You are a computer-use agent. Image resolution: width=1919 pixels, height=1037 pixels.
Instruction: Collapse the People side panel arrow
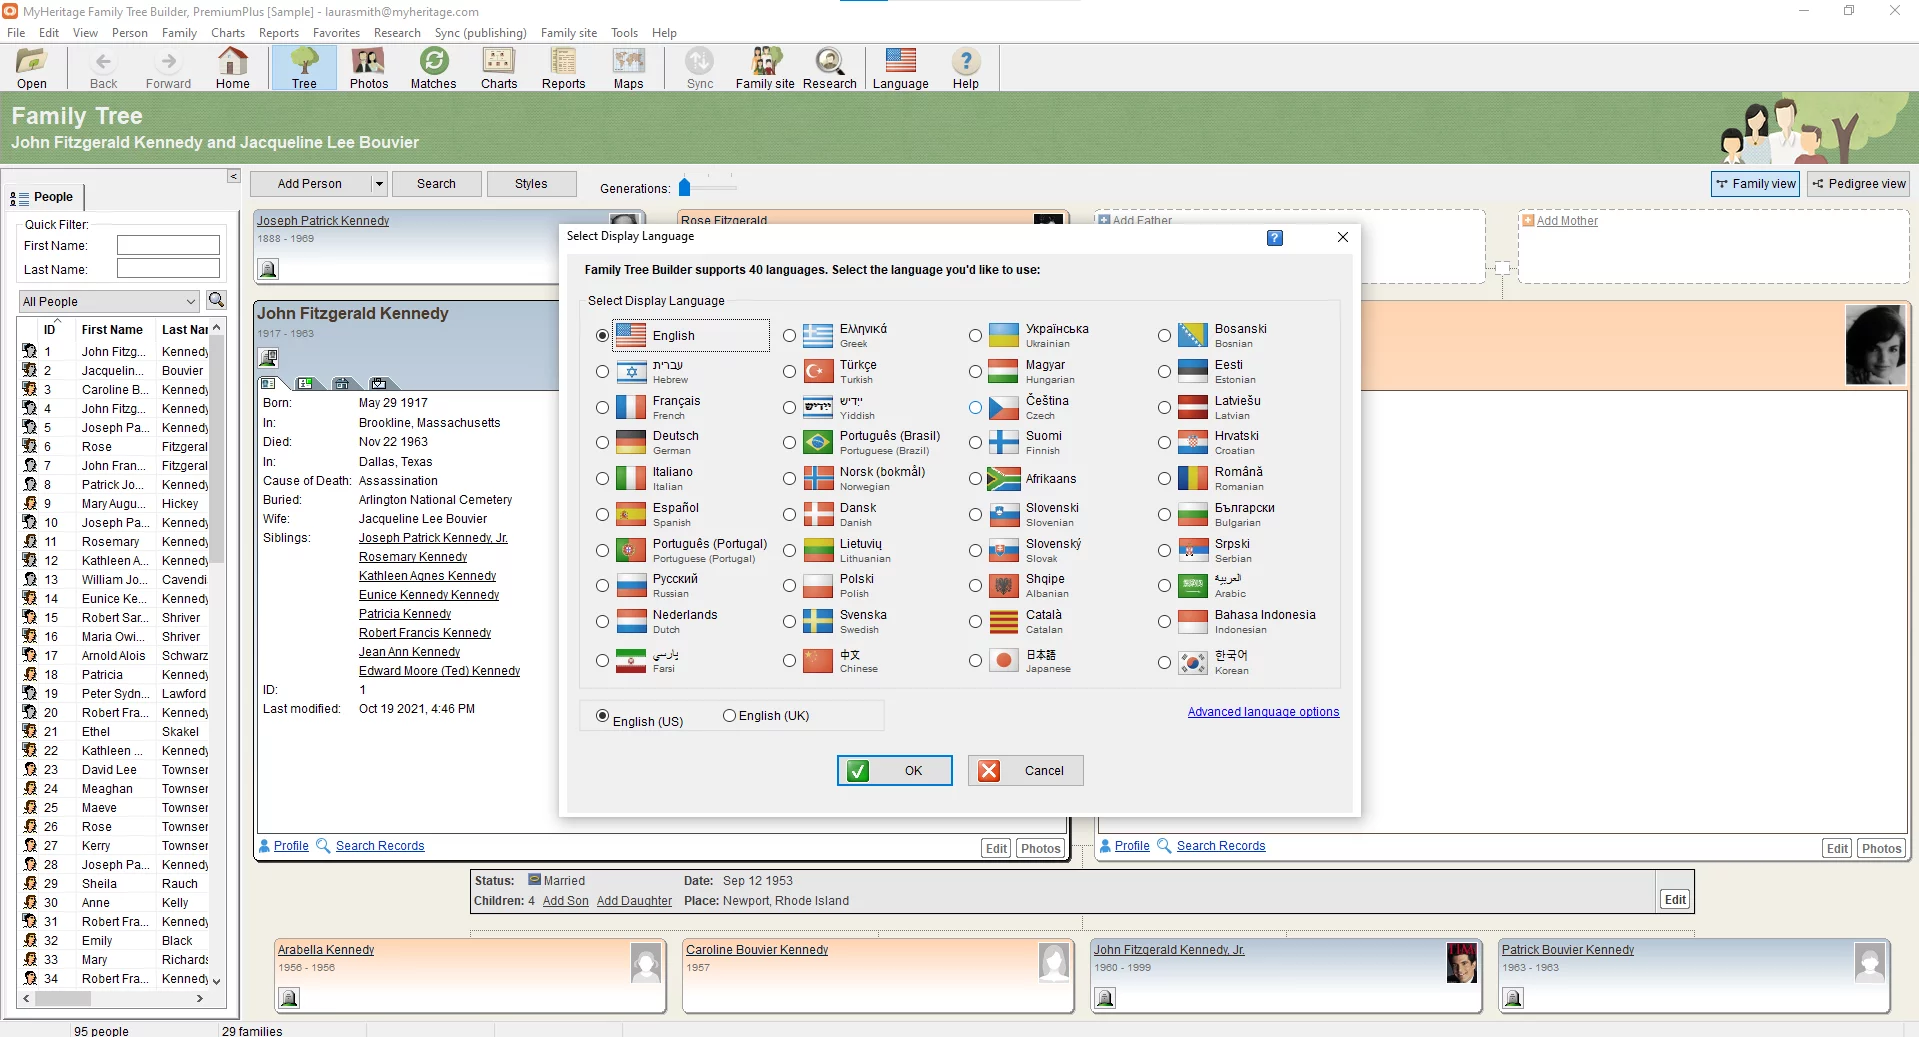[233, 176]
